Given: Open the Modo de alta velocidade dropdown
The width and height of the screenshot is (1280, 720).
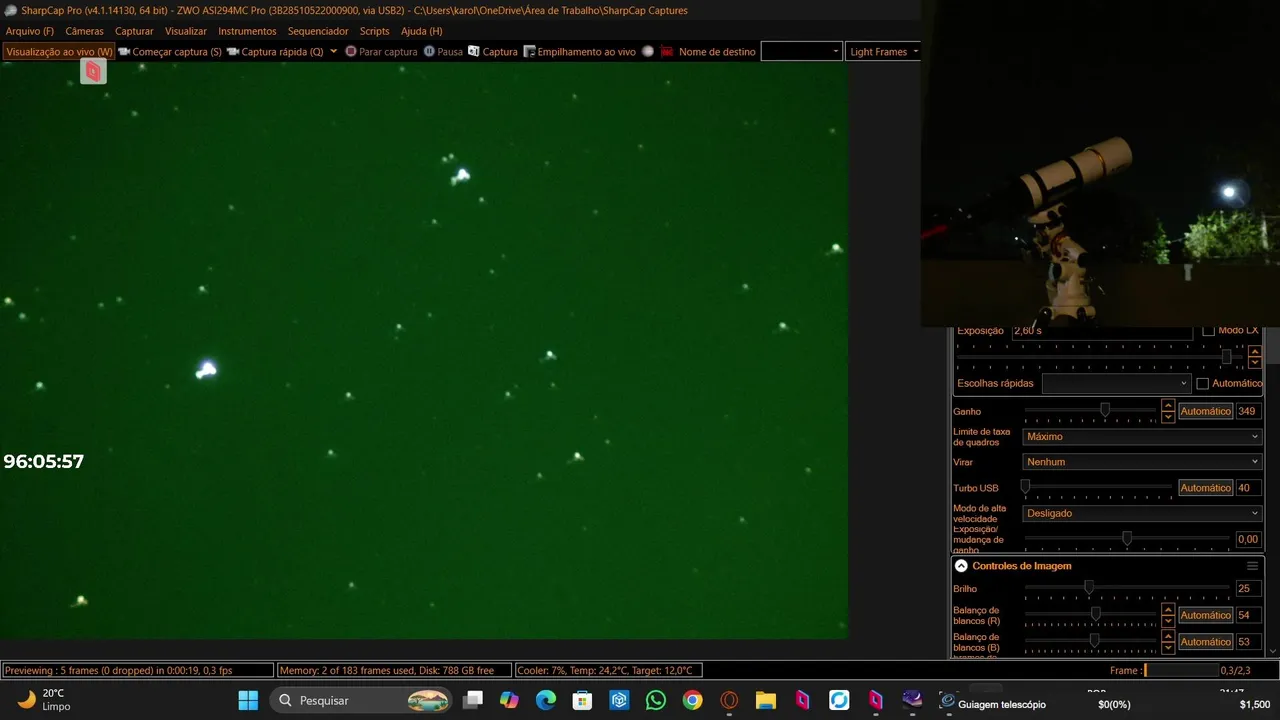Looking at the screenshot, I should coord(1142,513).
